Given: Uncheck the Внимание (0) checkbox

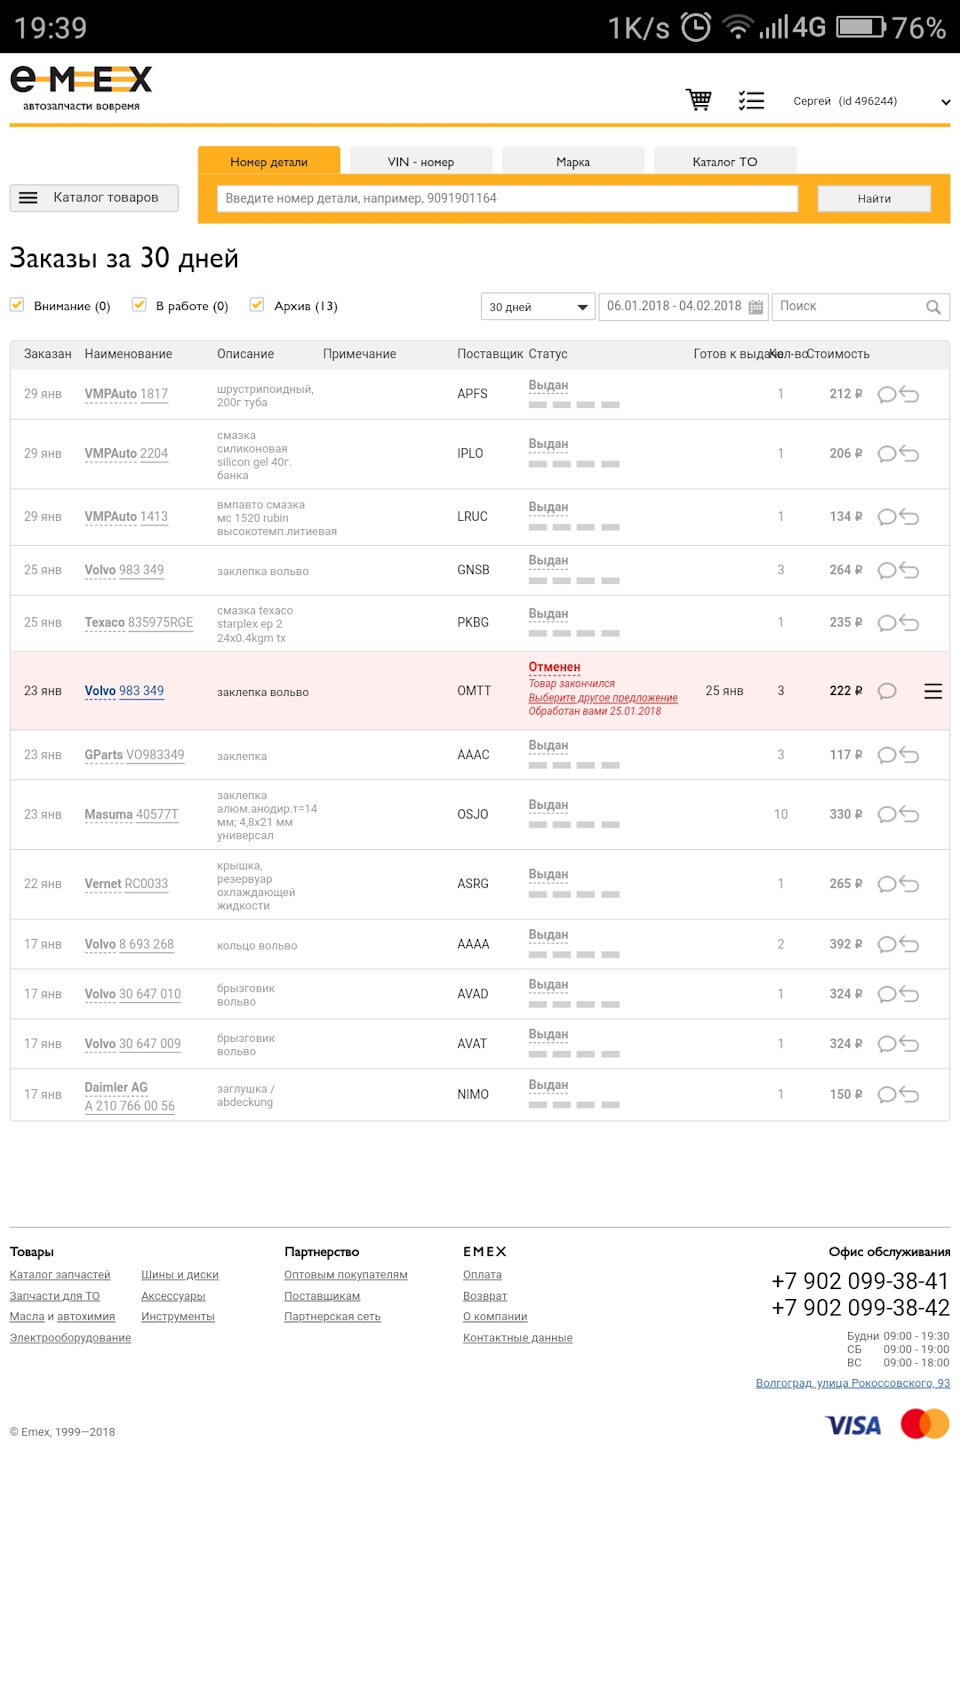Looking at the screenshot, I should 17,305.
